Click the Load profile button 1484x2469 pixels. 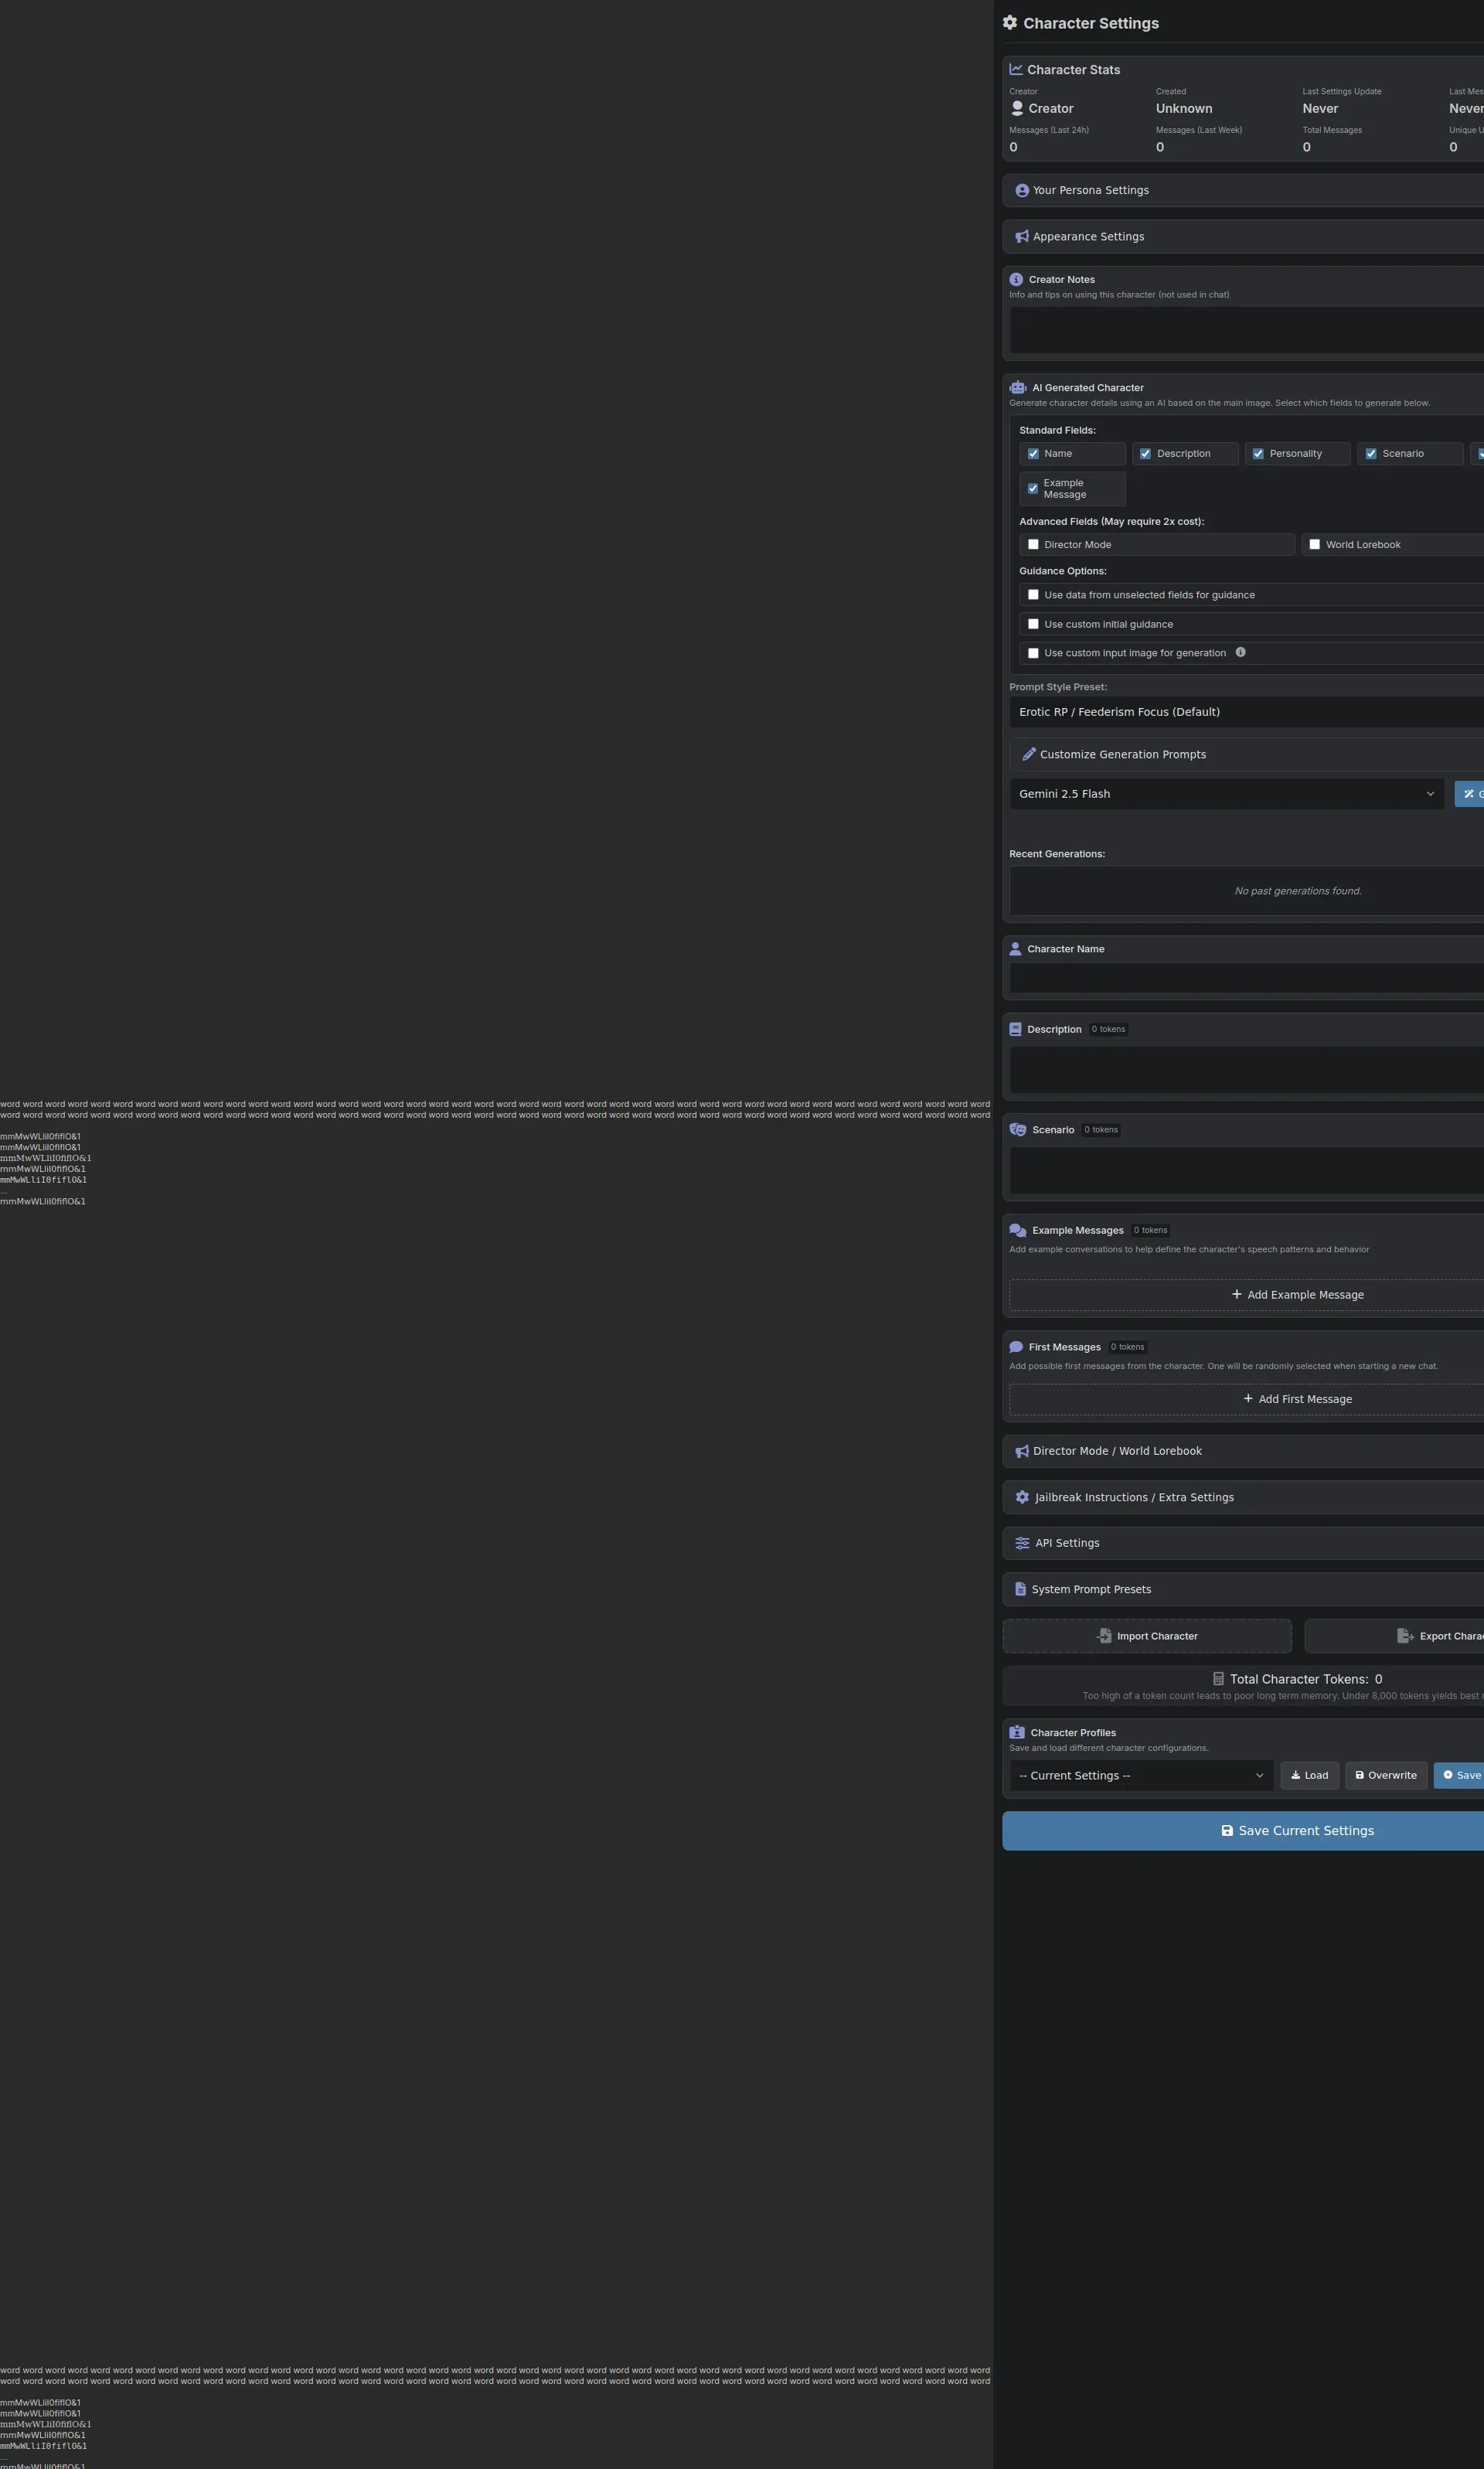click(x=1309, y=1776)
